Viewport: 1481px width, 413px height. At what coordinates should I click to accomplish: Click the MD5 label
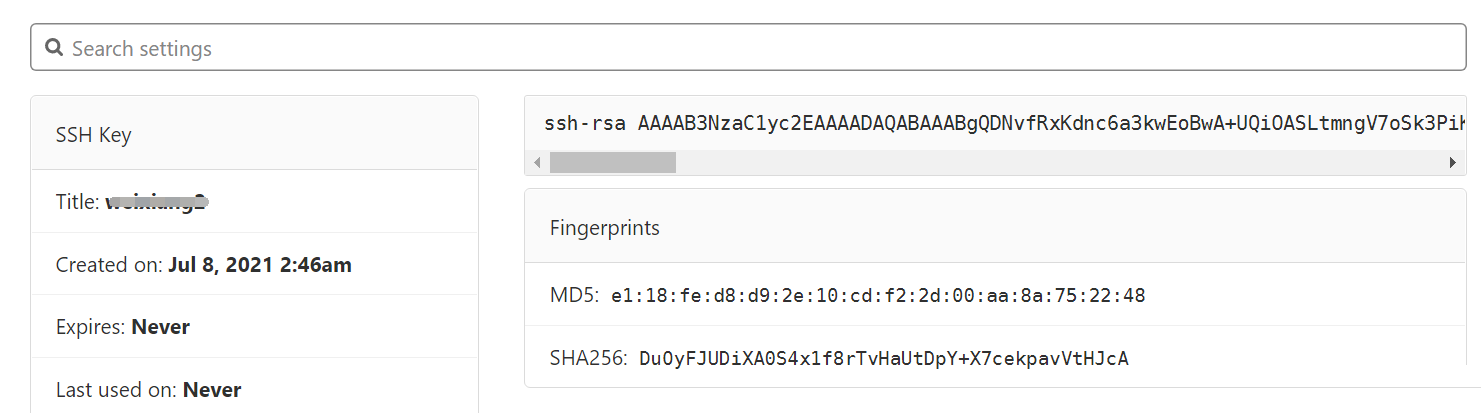[x=574, y=295]
